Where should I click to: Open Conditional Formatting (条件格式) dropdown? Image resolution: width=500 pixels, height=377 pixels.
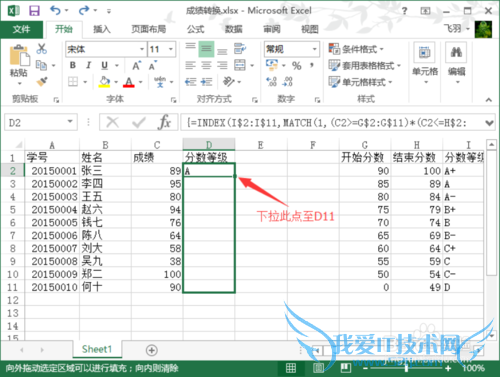(x=356, y=49)
